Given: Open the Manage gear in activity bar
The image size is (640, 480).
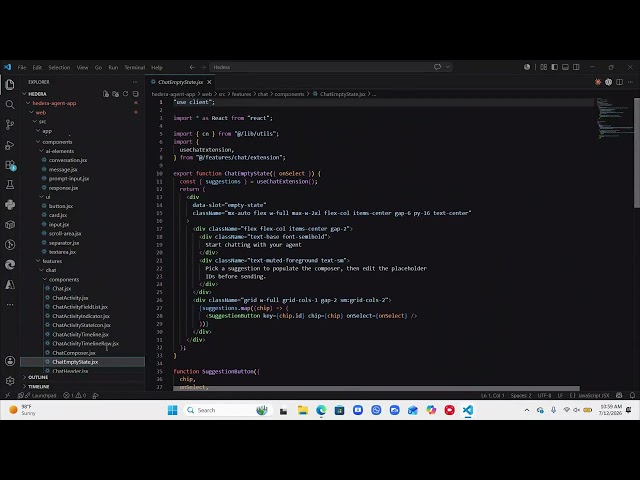Looking at the screenshot, I should click(x=10, y=381).
